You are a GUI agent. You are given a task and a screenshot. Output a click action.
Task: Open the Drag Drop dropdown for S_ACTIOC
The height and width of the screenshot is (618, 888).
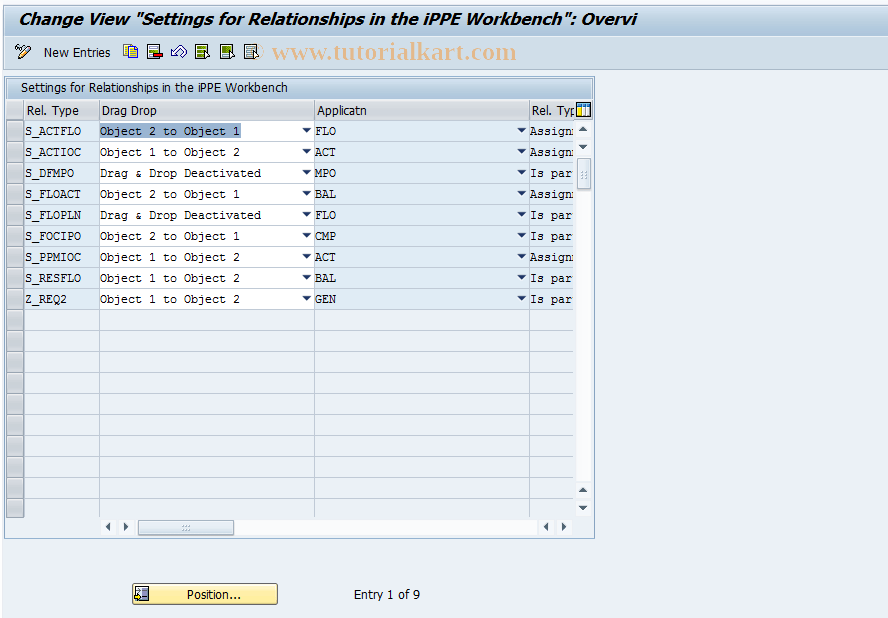[x=304, y=152]
